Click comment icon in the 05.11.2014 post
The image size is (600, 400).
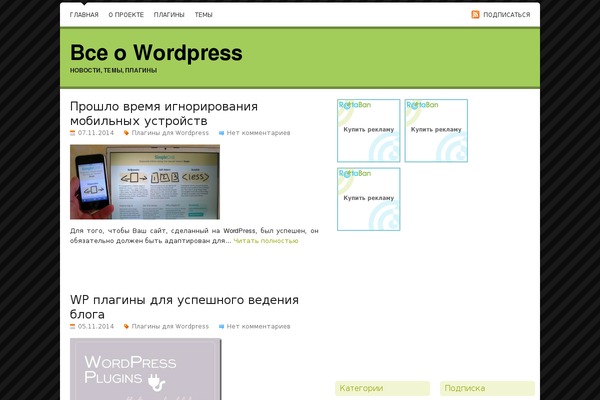pos(221,327)
